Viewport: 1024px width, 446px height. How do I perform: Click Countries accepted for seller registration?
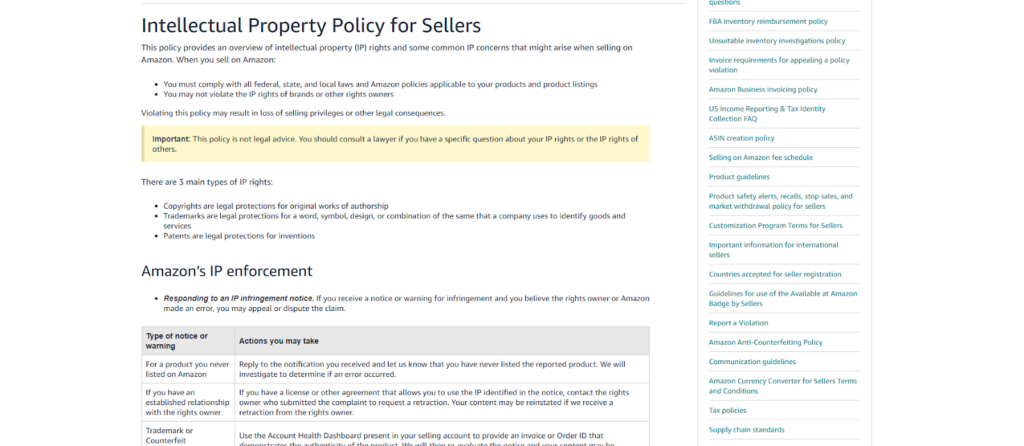coord(775,274)
